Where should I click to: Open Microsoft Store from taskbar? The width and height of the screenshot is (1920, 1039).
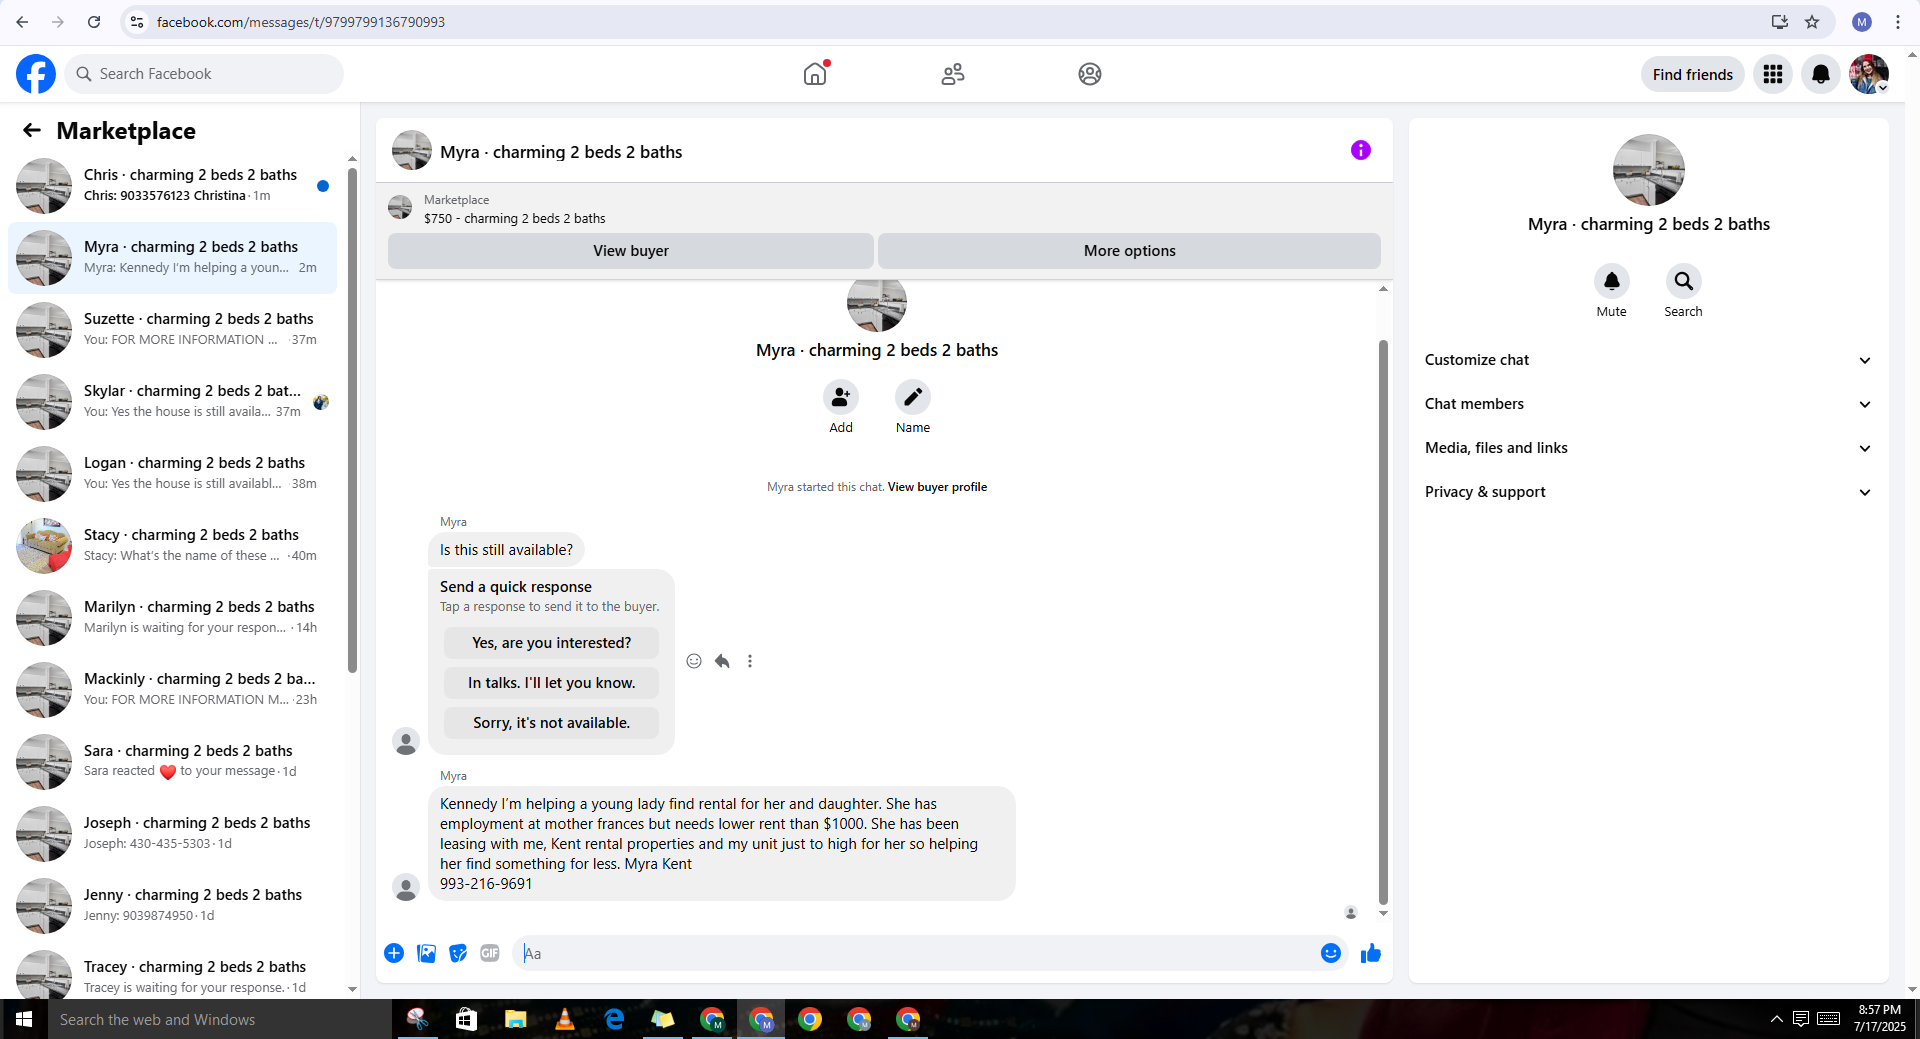[x=466, y=1019]
